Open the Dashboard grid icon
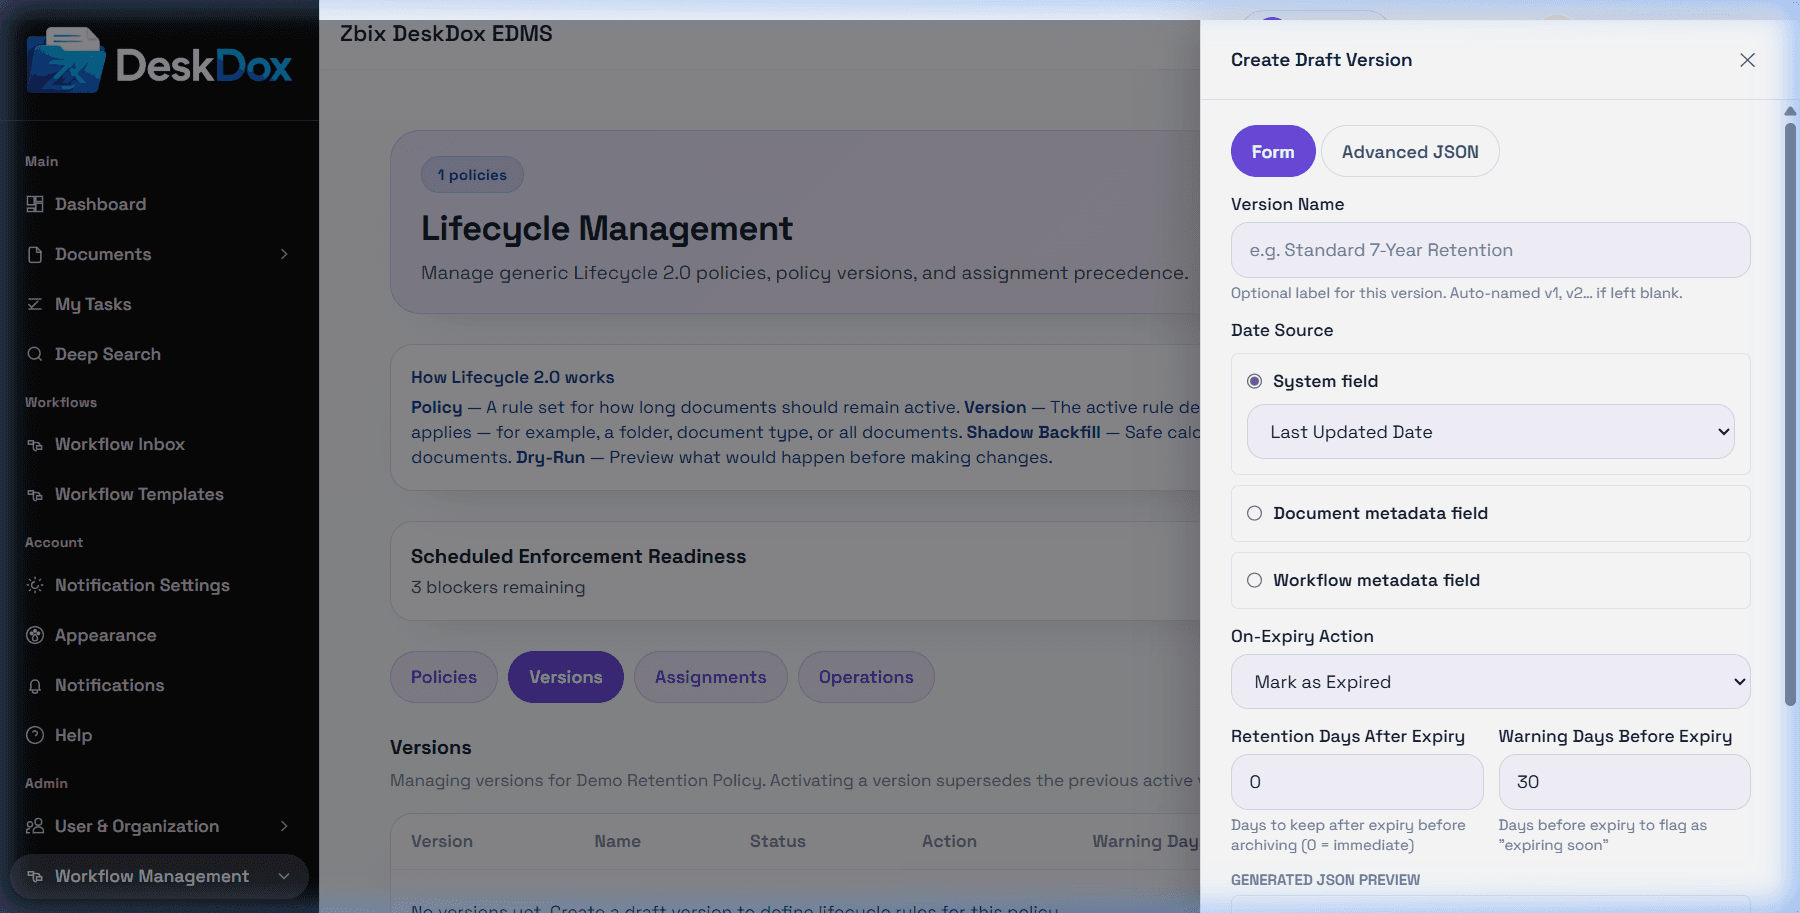Image resolution: width=1800 pixels, height=913 pixels. point(35,204)
